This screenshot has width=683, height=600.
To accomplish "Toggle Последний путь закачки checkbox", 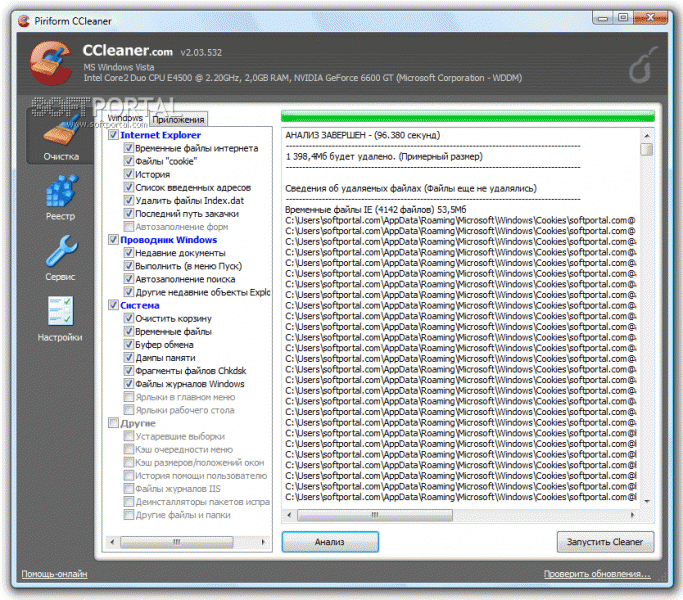I will click(128, 213).
